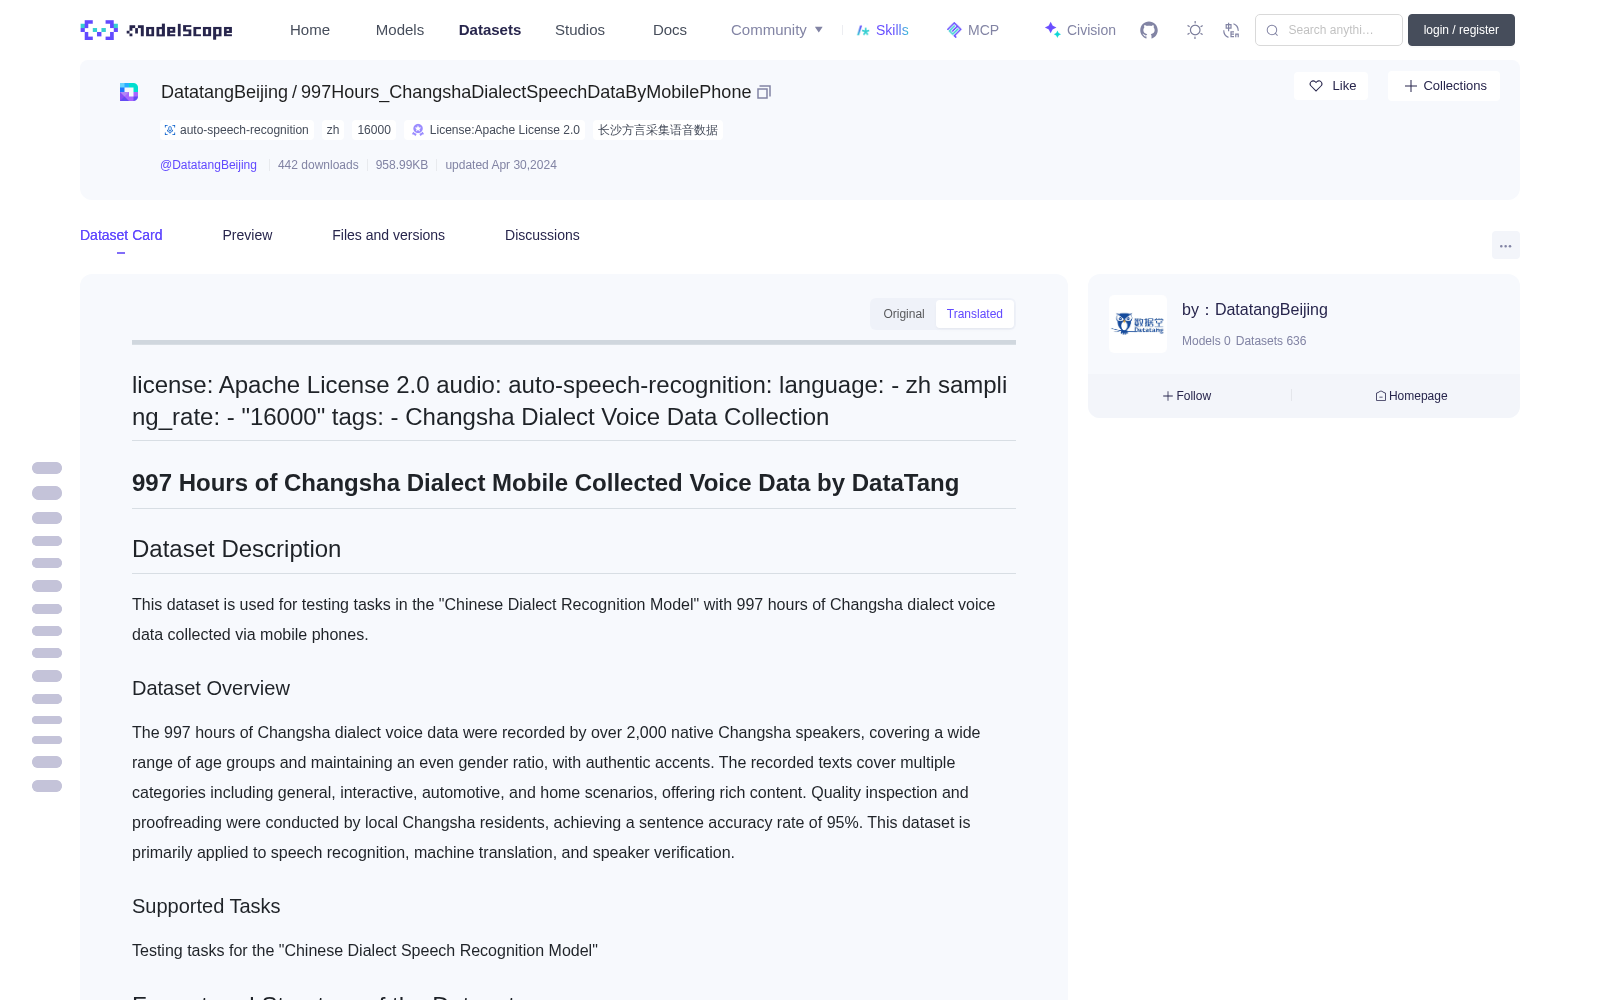Click the Models 0 count

tap(1206, 341)
